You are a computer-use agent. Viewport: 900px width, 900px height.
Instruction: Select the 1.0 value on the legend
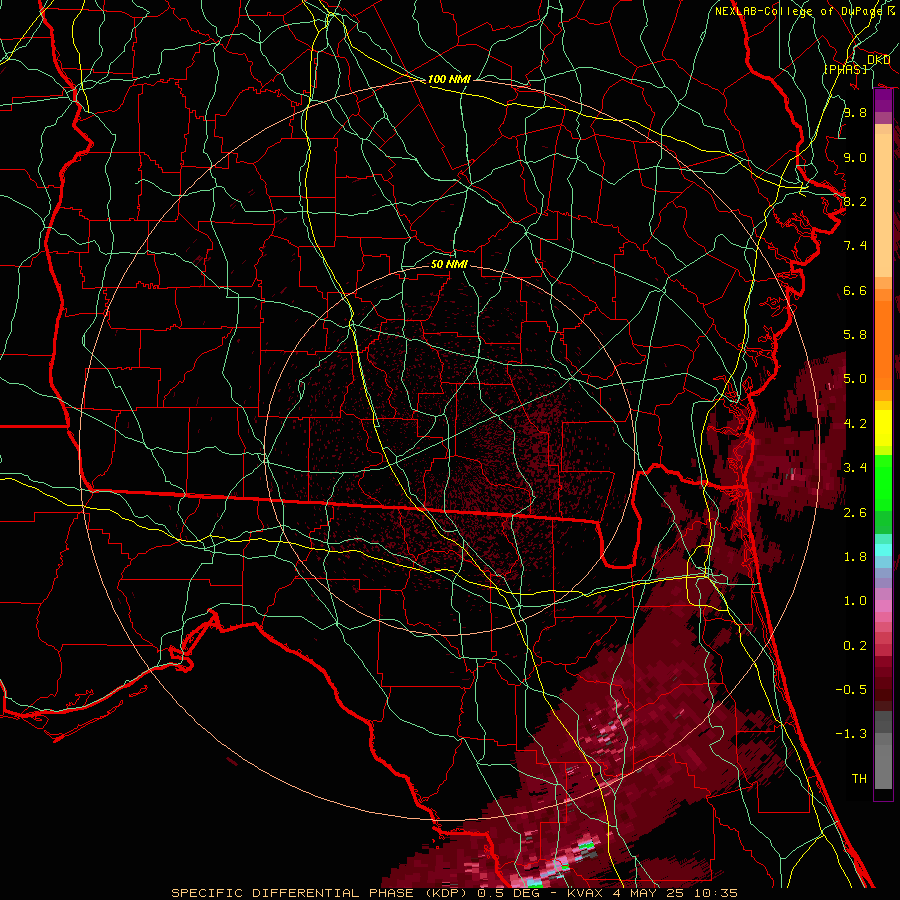[855, 601]
